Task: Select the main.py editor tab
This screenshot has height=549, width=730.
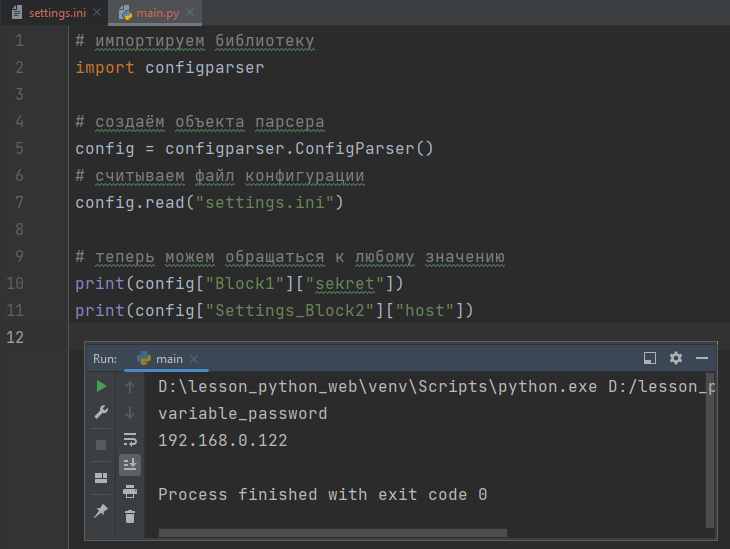Action: click(x=157, y=13)
